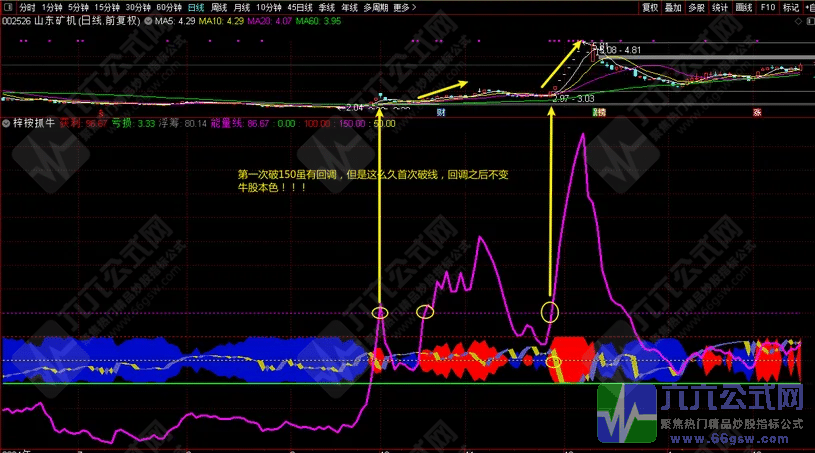815x453 pixels.
Task: Click the 融 info marker on the time axis
Action: tap(598, 114)
